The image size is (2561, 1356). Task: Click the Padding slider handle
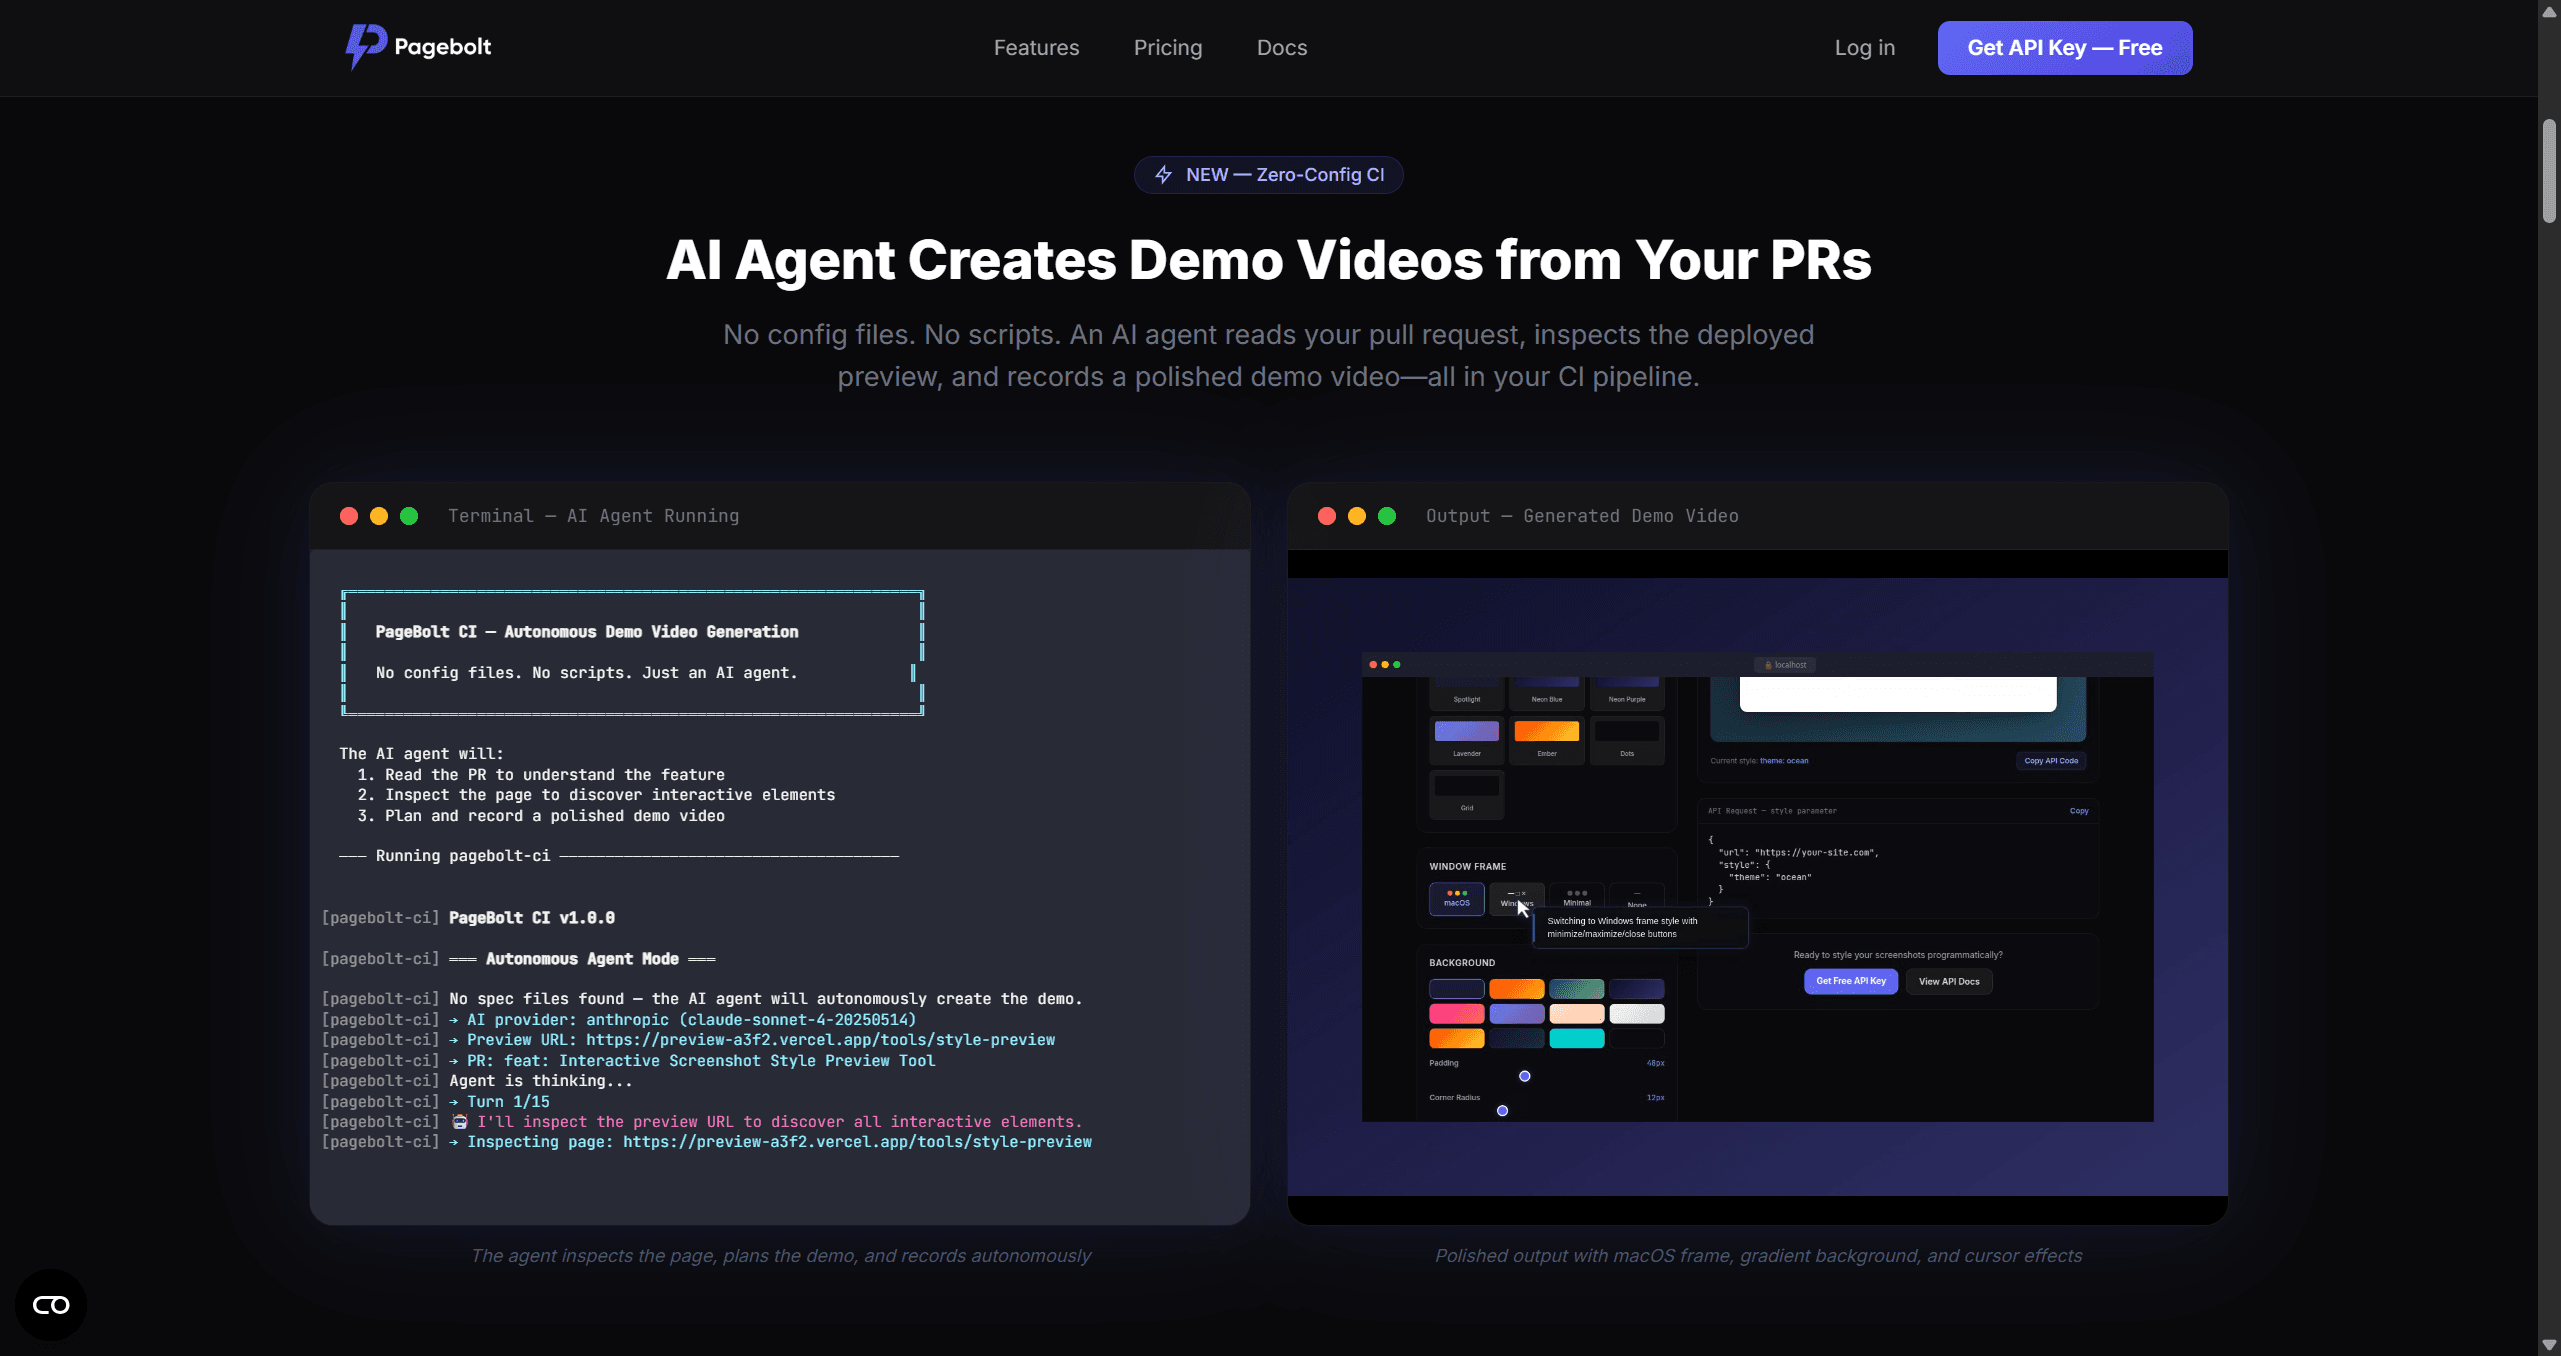1525,1076
